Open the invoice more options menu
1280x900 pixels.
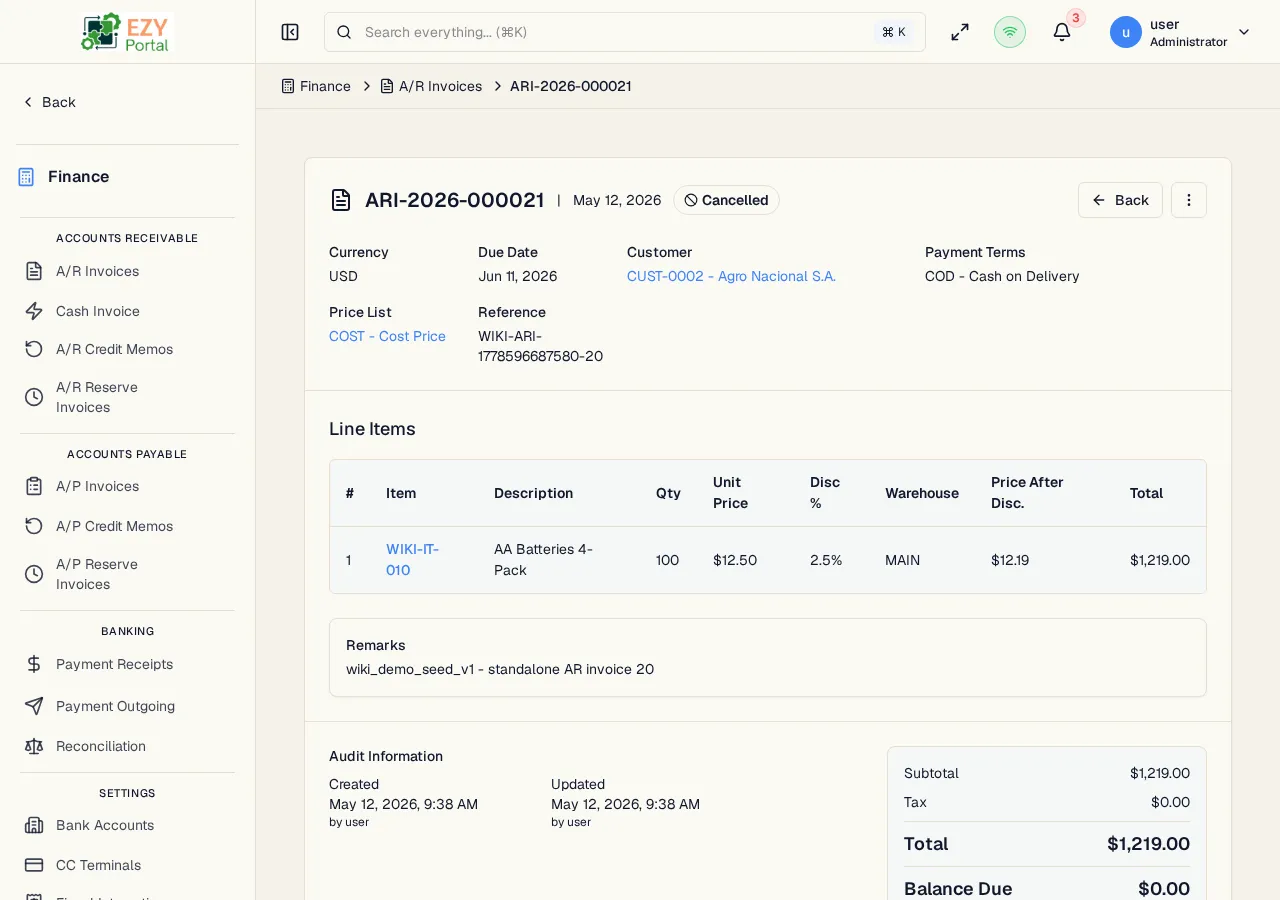pyautogui.click(x=1189, y=200)
